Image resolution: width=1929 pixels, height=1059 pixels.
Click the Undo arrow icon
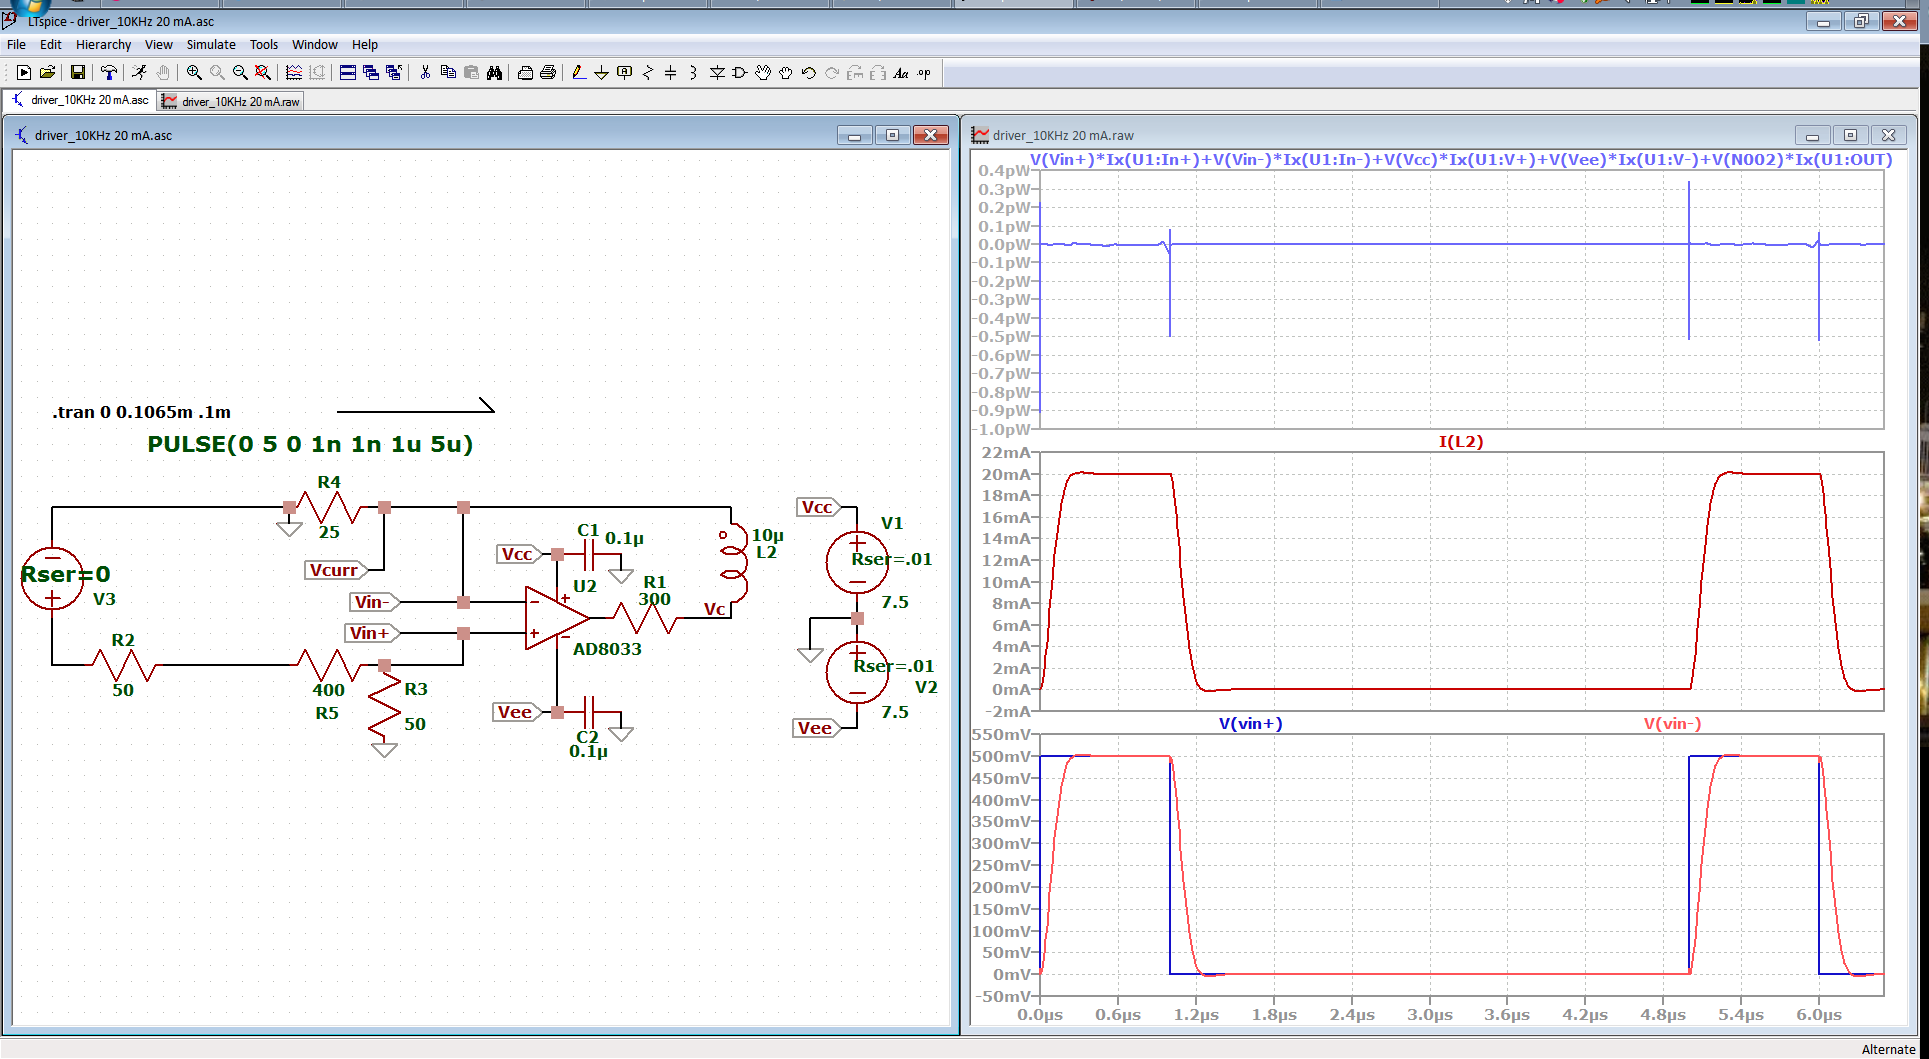tap(809, 72)
